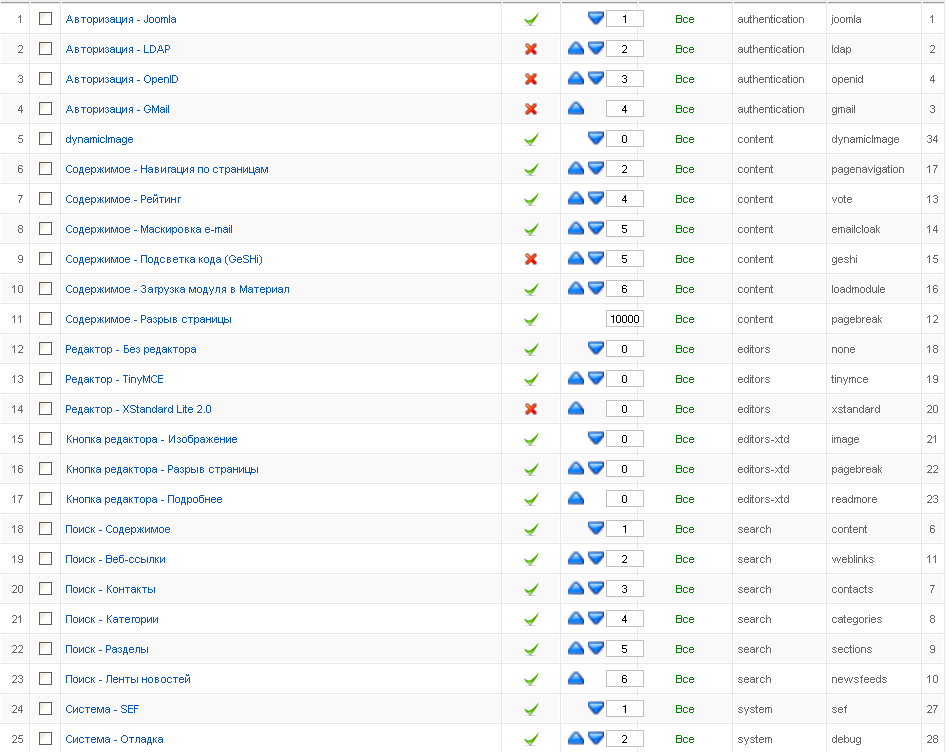Move Содержимое - Навигация по страницам up
This screenshot has height=752, width=951.
pos(576,168)
